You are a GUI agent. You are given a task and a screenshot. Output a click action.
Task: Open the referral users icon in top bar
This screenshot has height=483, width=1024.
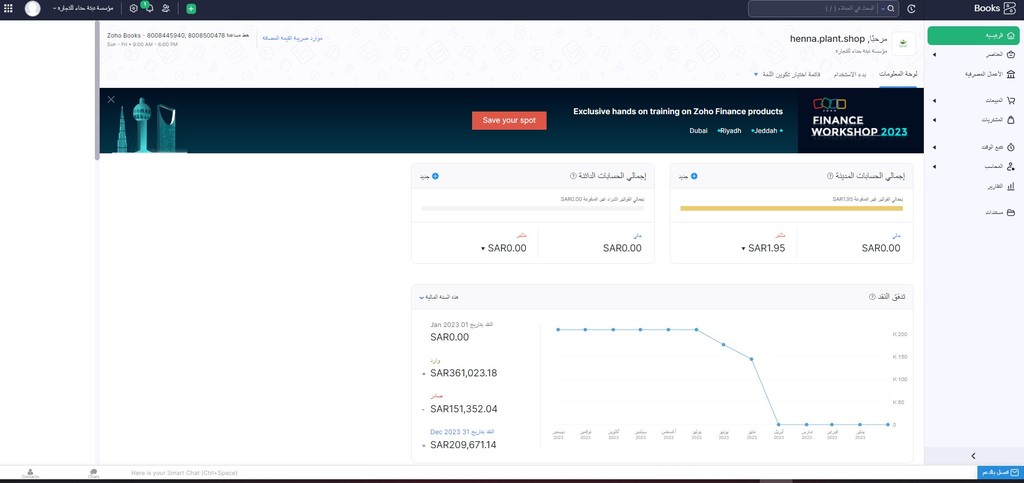(166, 8)
